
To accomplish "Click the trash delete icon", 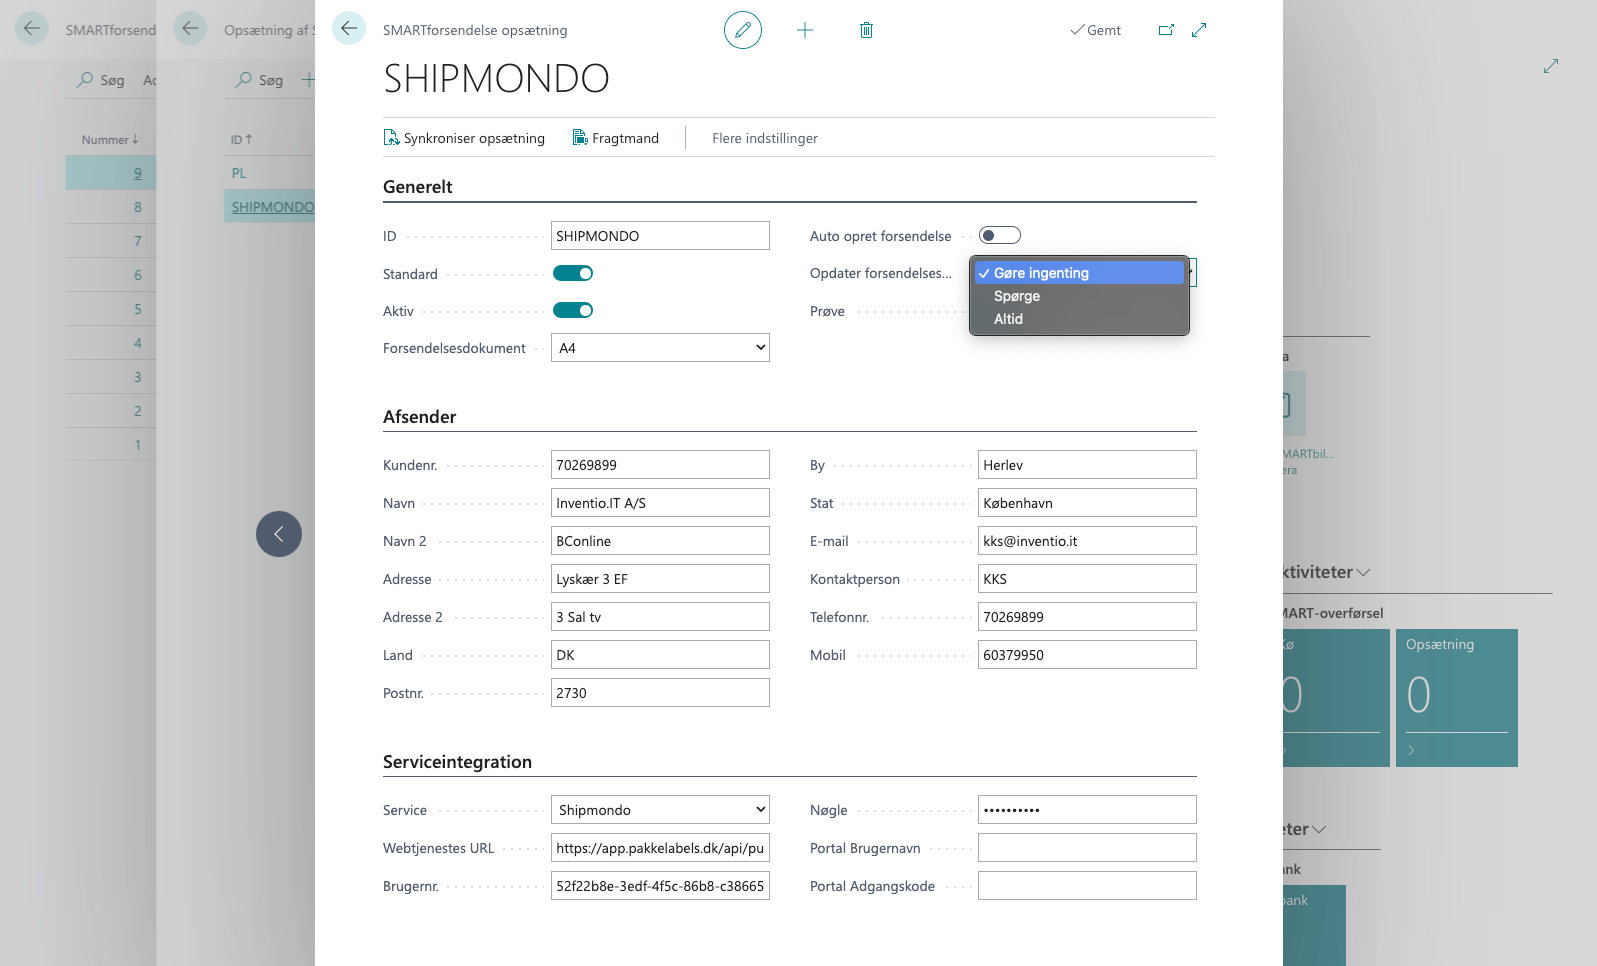I will (866, 30).
